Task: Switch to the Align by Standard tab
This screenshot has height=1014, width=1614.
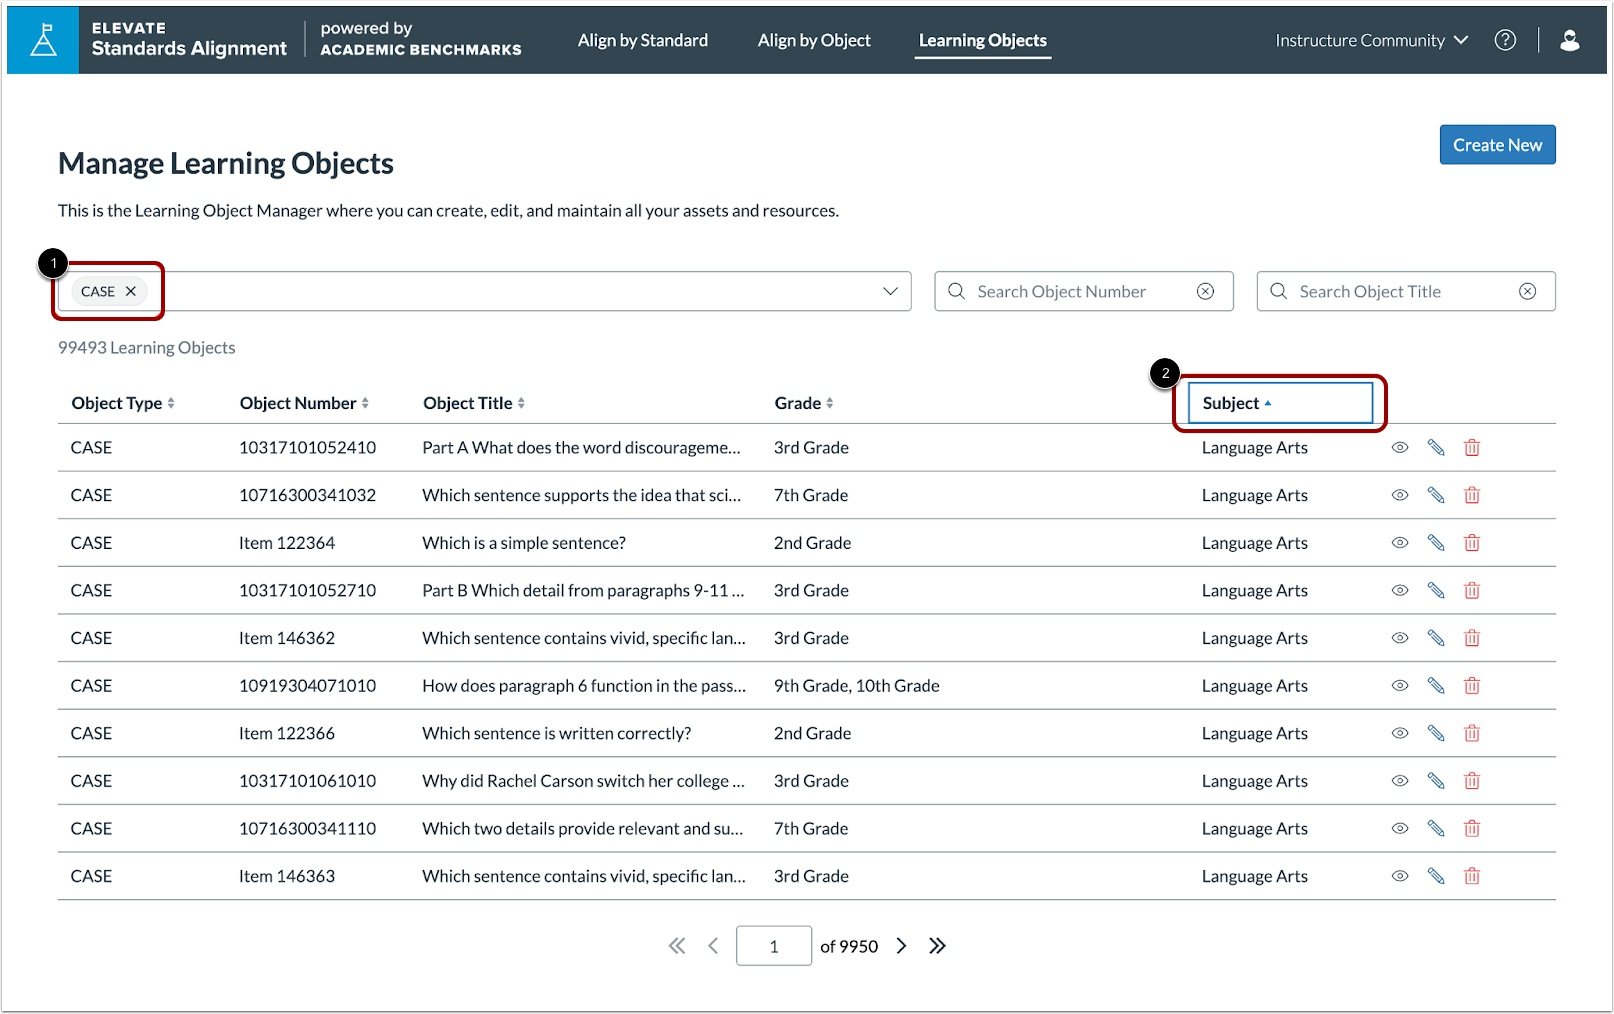Action: pyautogui.click(x=642, y=40)
